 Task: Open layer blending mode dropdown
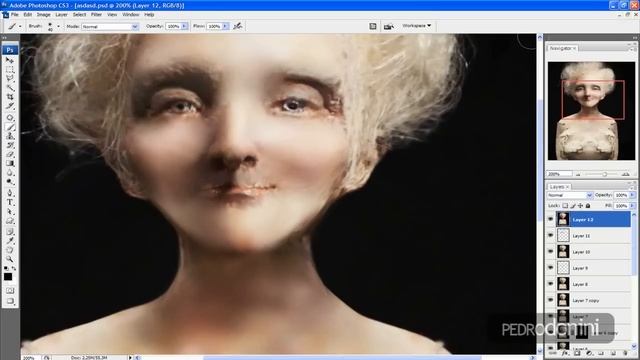click(570, 195)
